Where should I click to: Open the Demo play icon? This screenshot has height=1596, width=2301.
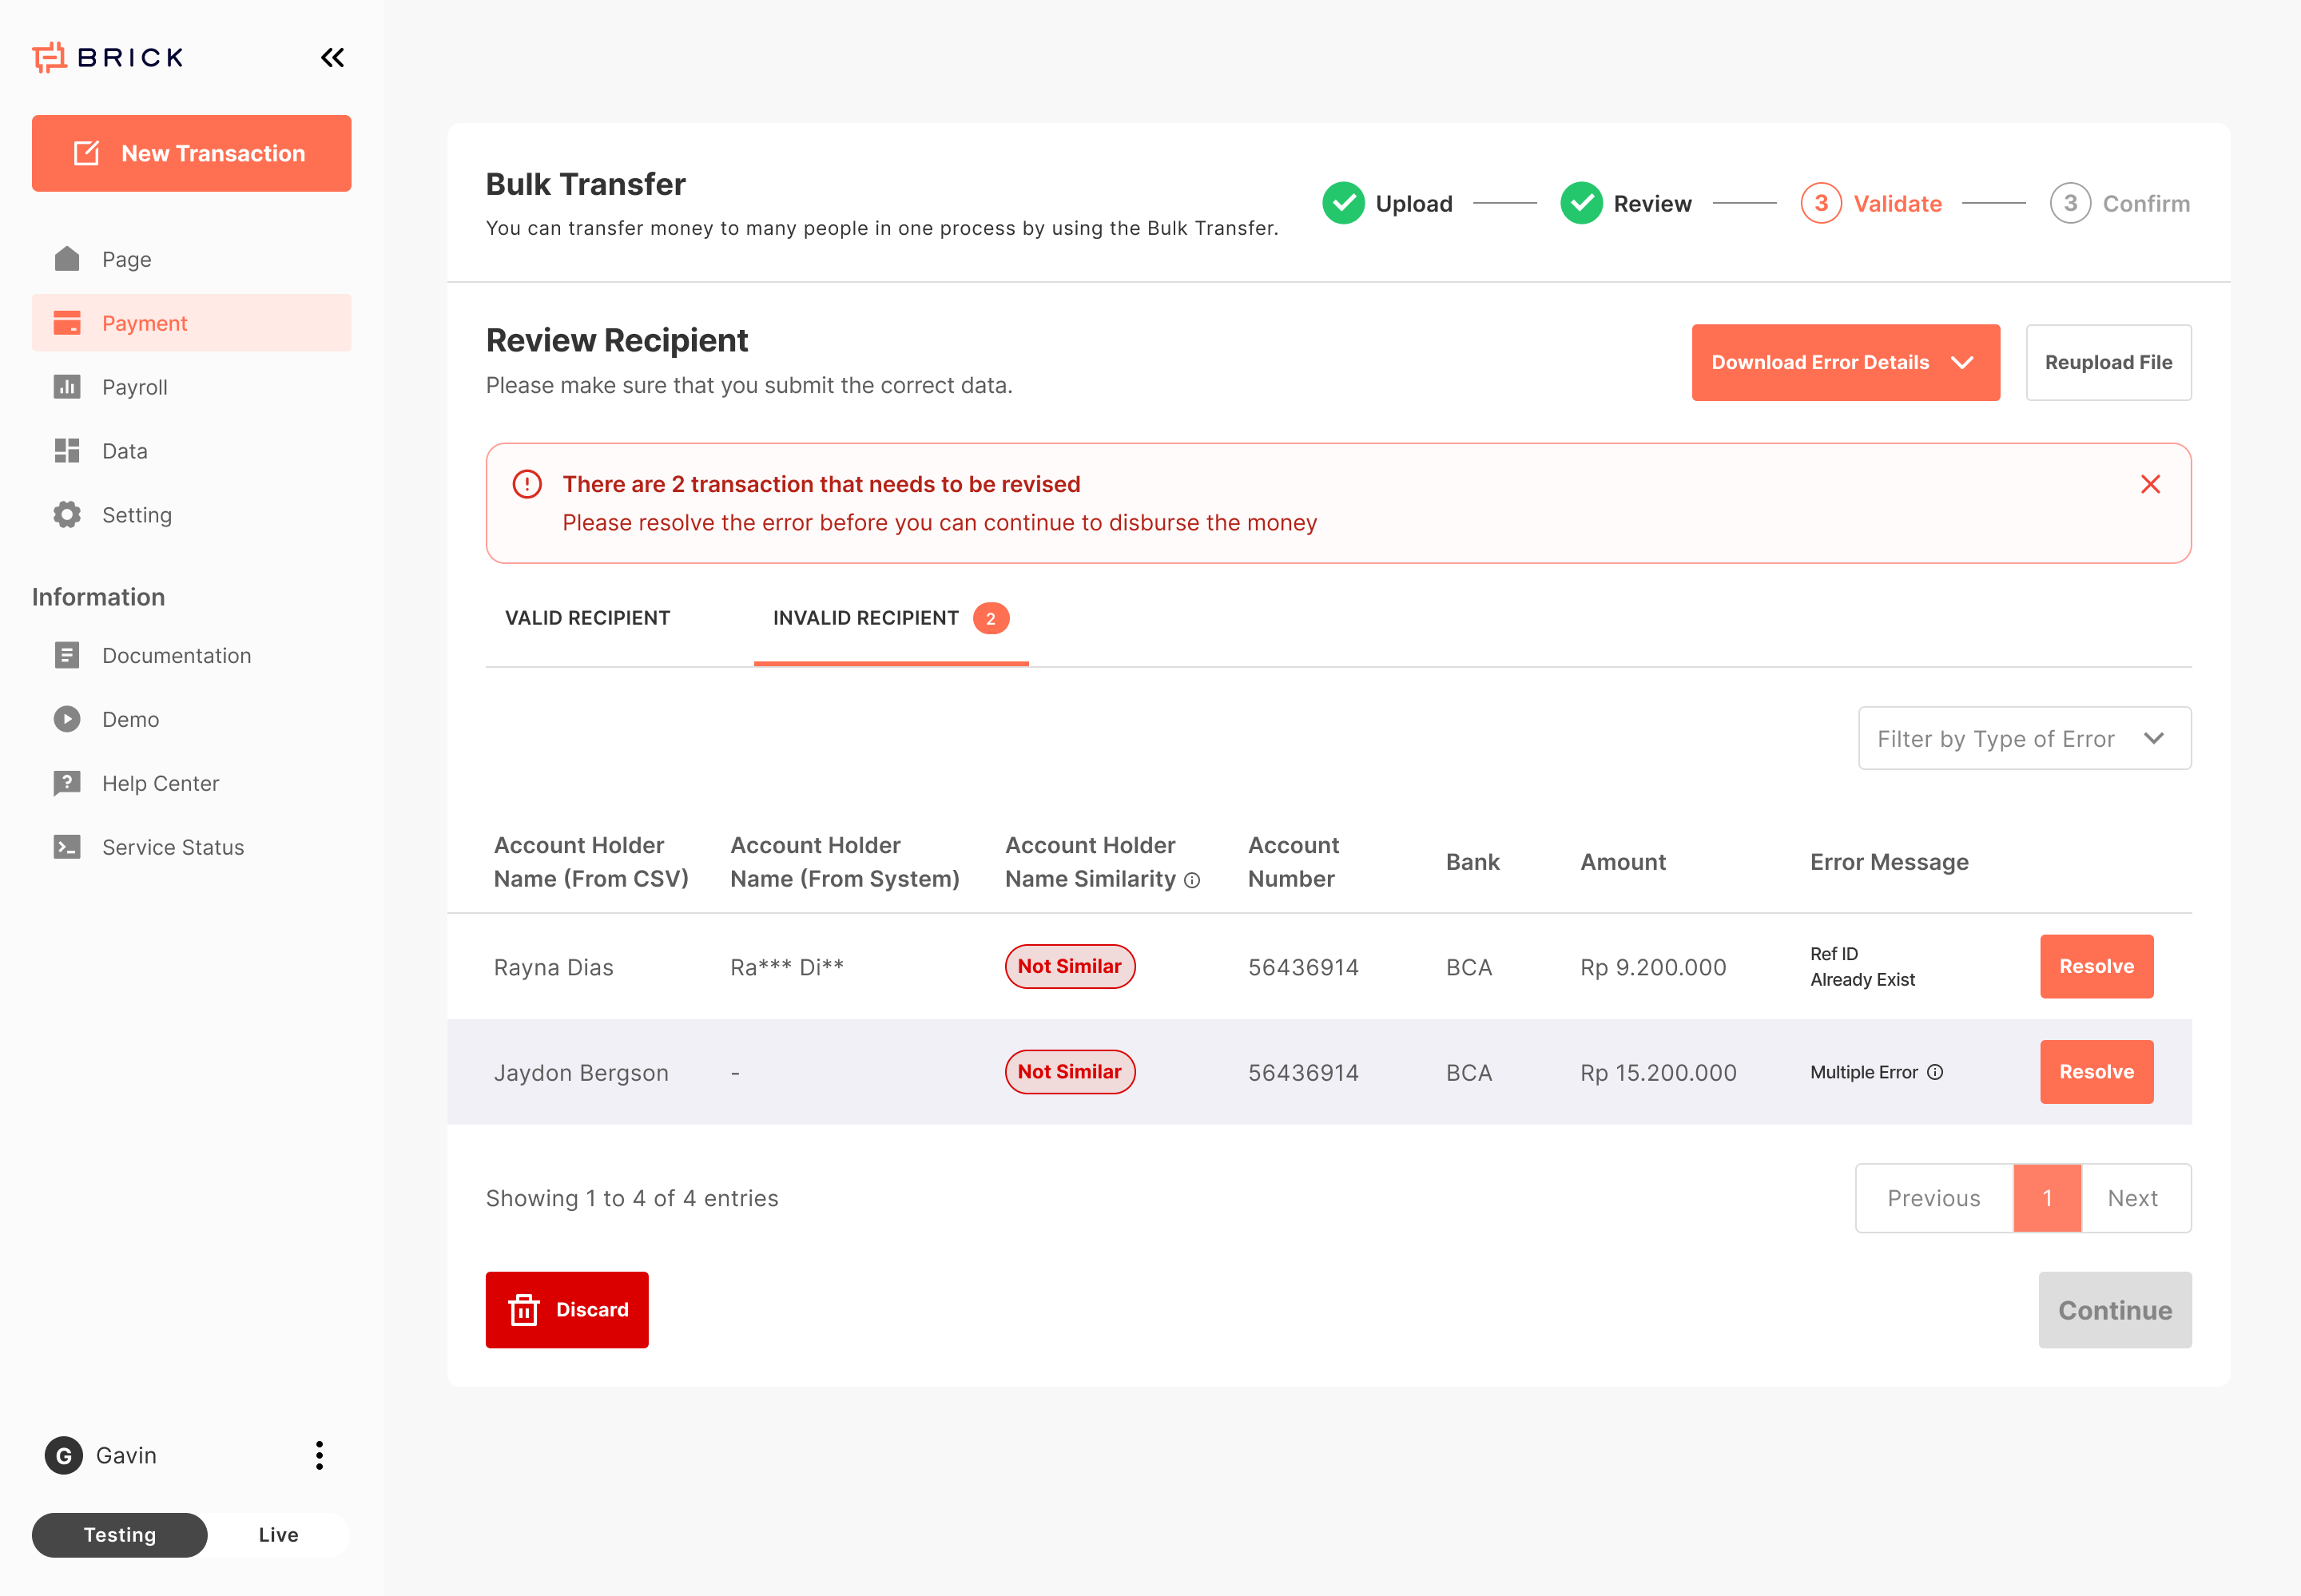coord(67,719)
